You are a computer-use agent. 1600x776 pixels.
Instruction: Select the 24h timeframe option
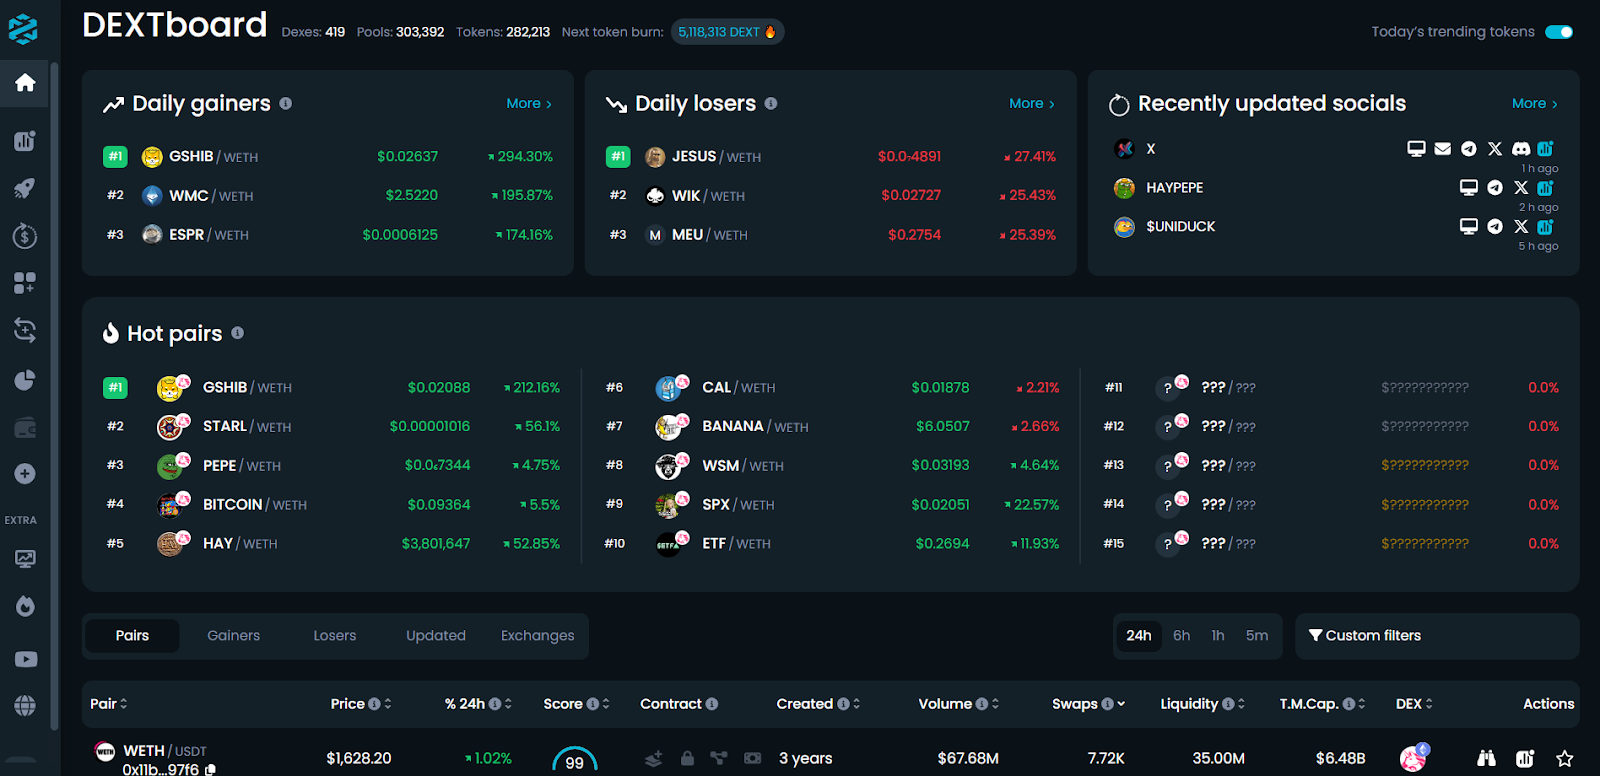click(x=1139, y=636)
